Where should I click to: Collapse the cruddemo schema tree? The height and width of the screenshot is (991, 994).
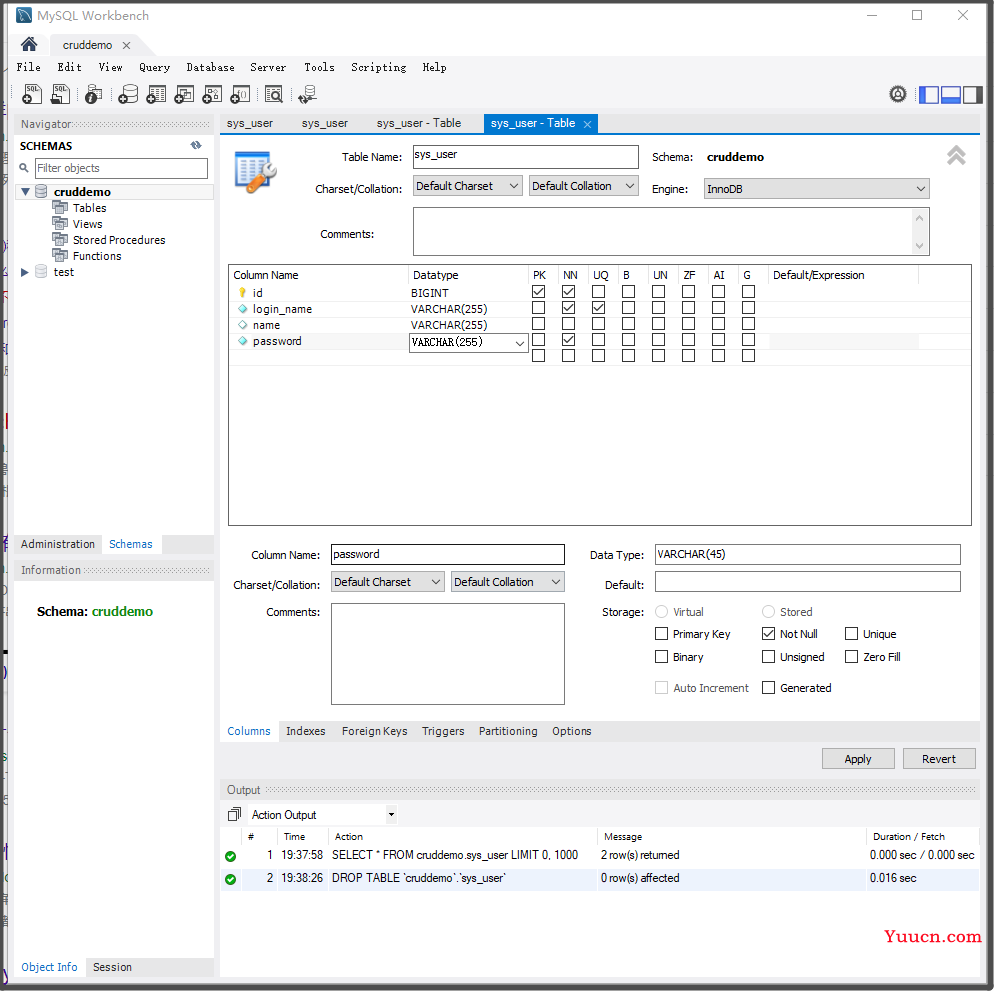point(25,191)
